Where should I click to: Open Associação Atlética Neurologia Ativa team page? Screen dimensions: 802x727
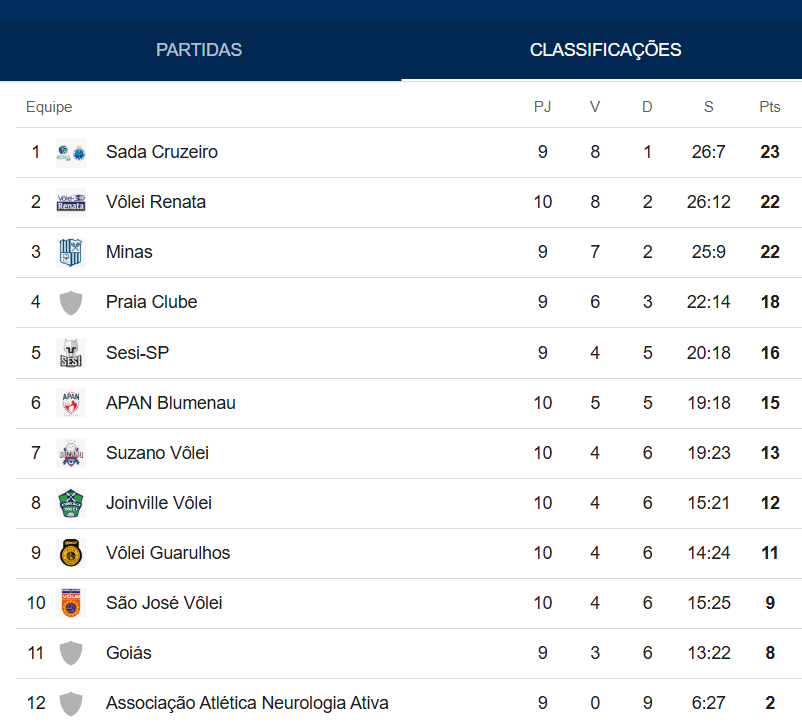coord(247,703)
